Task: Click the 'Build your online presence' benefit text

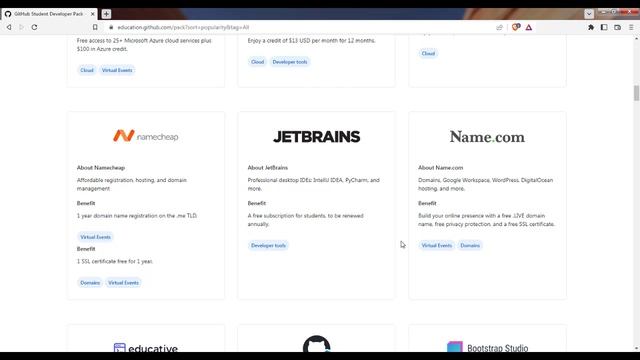Action: point(487,220)
